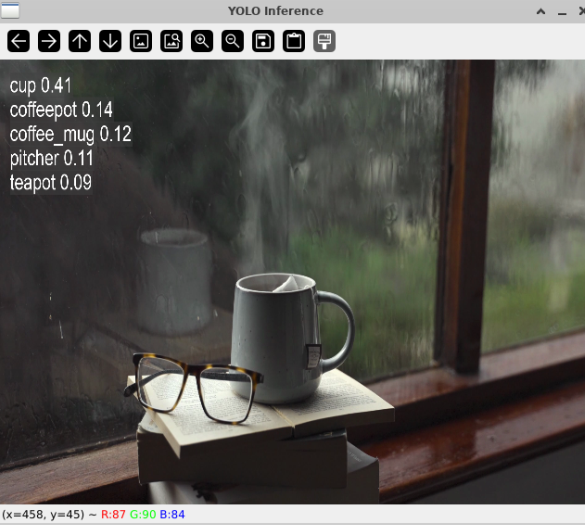585x525 pixels.
Task: Zoom out with the magnifier minus icon
Action: [232, 41]
